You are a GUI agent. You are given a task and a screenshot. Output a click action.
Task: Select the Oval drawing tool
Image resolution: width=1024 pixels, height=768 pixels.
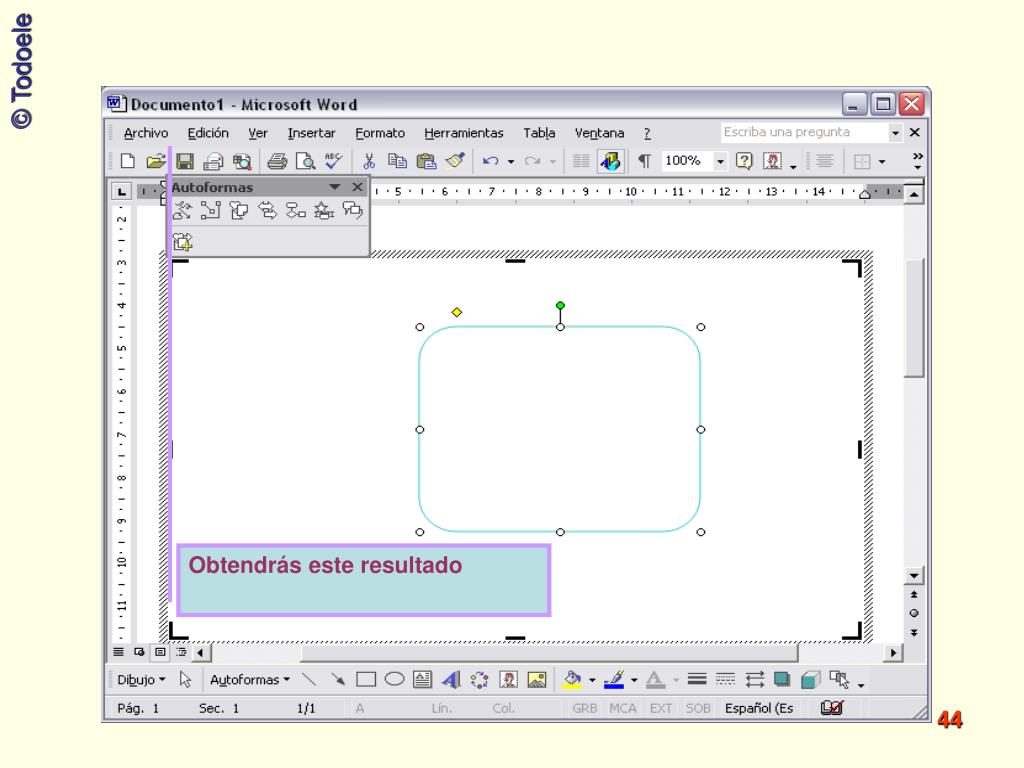point(394,680)
